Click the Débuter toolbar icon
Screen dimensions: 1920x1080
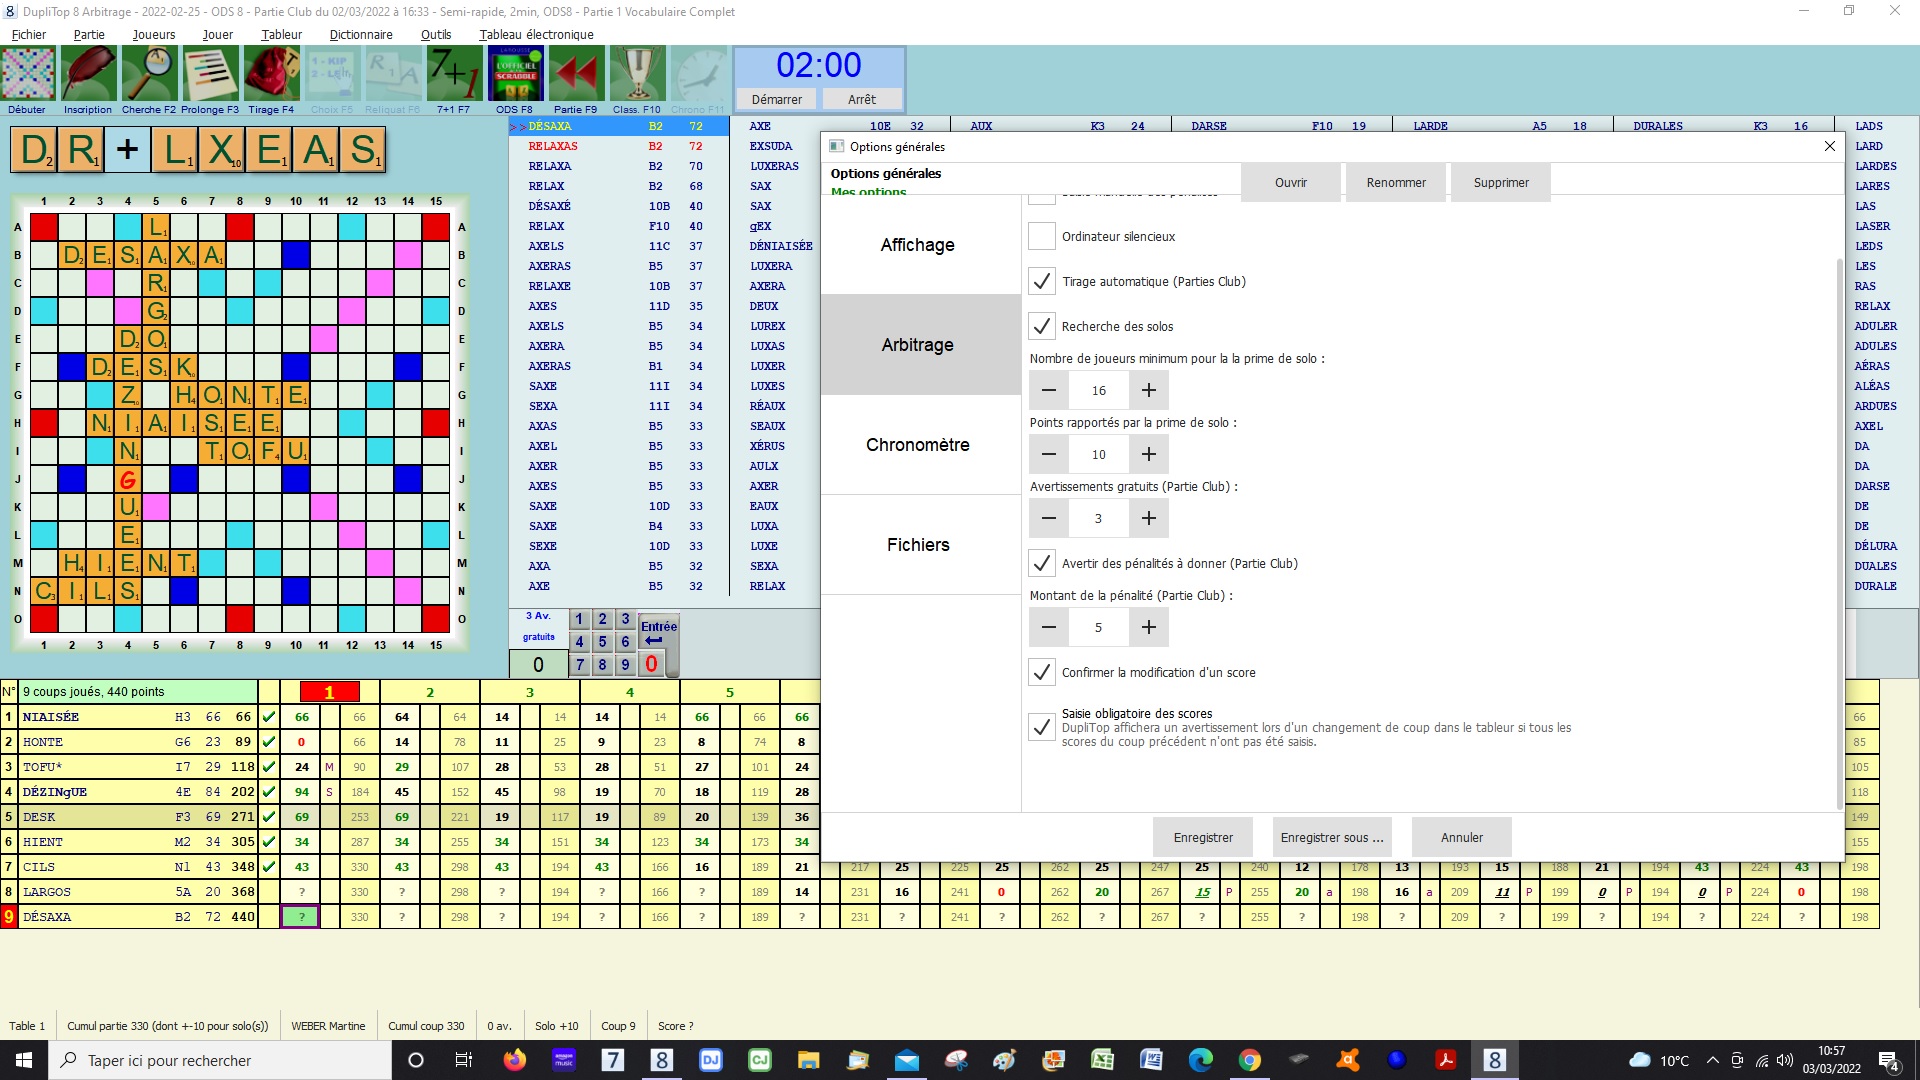click(x=28, y=74)
